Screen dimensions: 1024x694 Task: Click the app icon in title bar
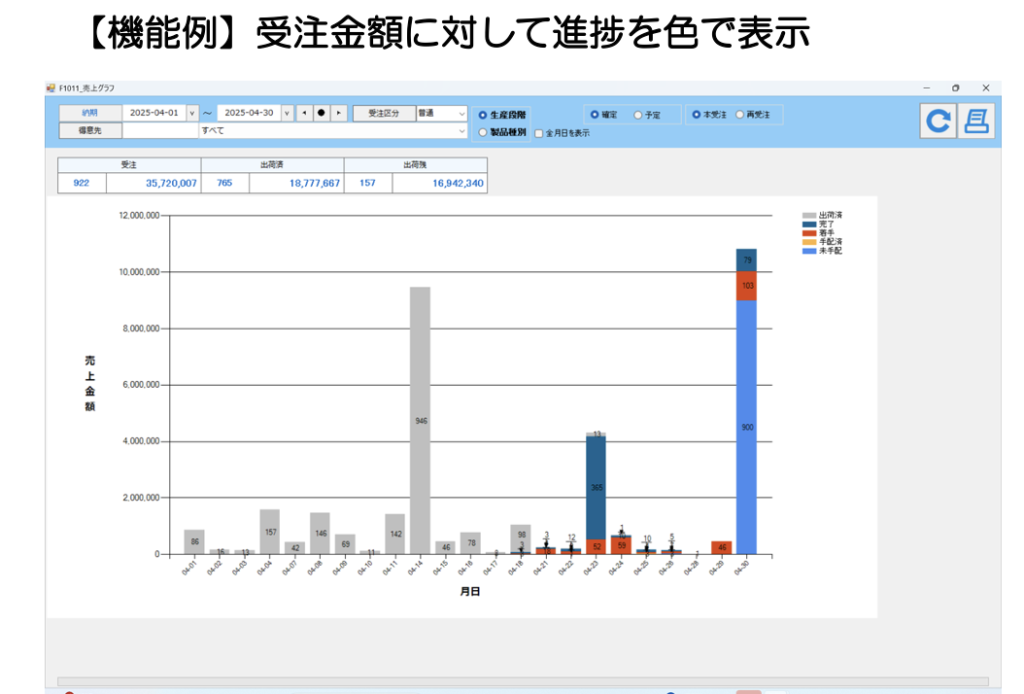click(x=51, y=88)
